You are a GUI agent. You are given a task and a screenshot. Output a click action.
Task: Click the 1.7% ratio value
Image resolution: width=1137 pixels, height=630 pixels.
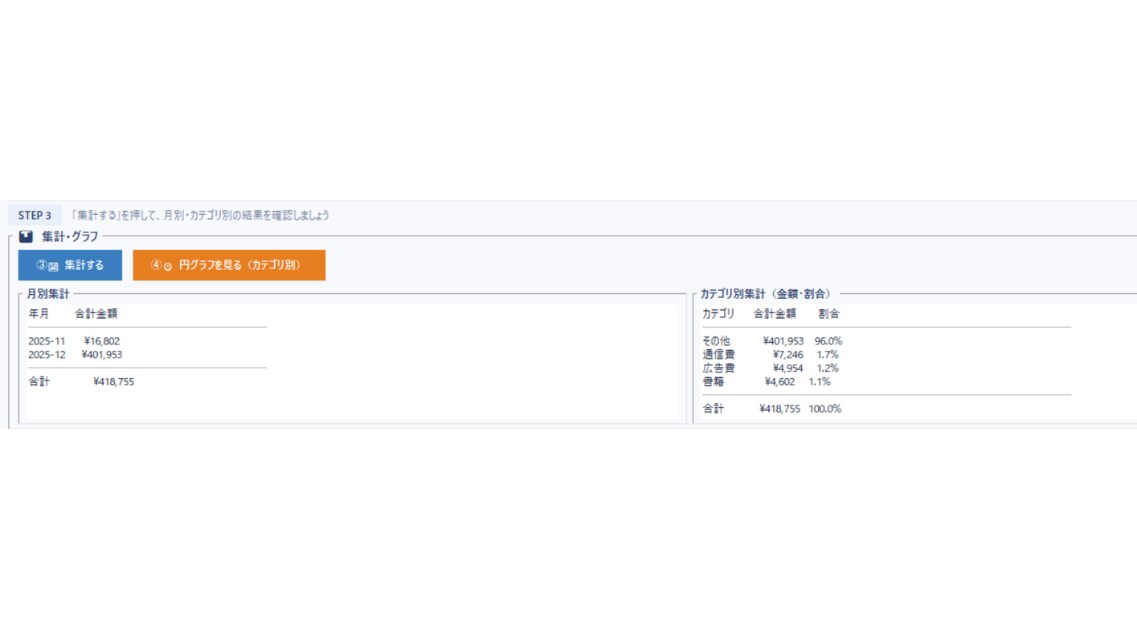827,355
